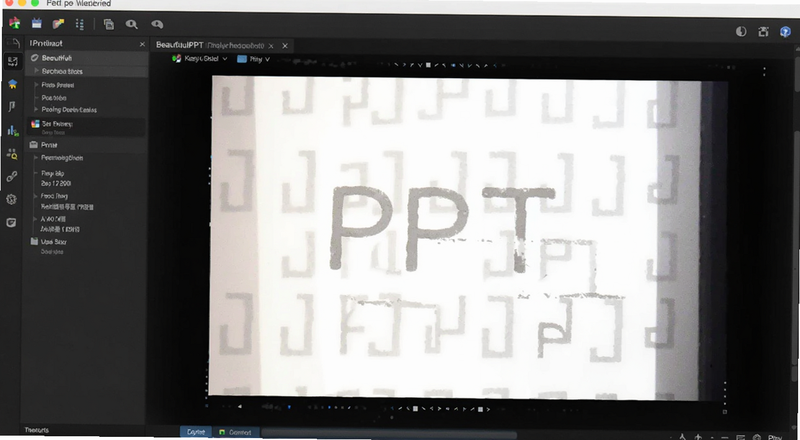Expand the 'Bachoo btos' tree row

point(36,71)
